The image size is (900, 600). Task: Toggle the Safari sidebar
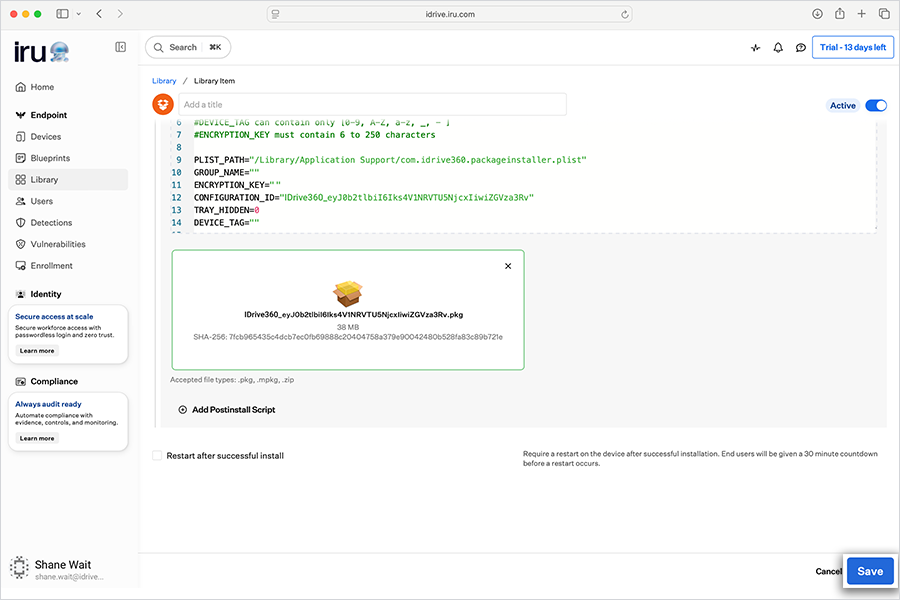tap(62, 14)
